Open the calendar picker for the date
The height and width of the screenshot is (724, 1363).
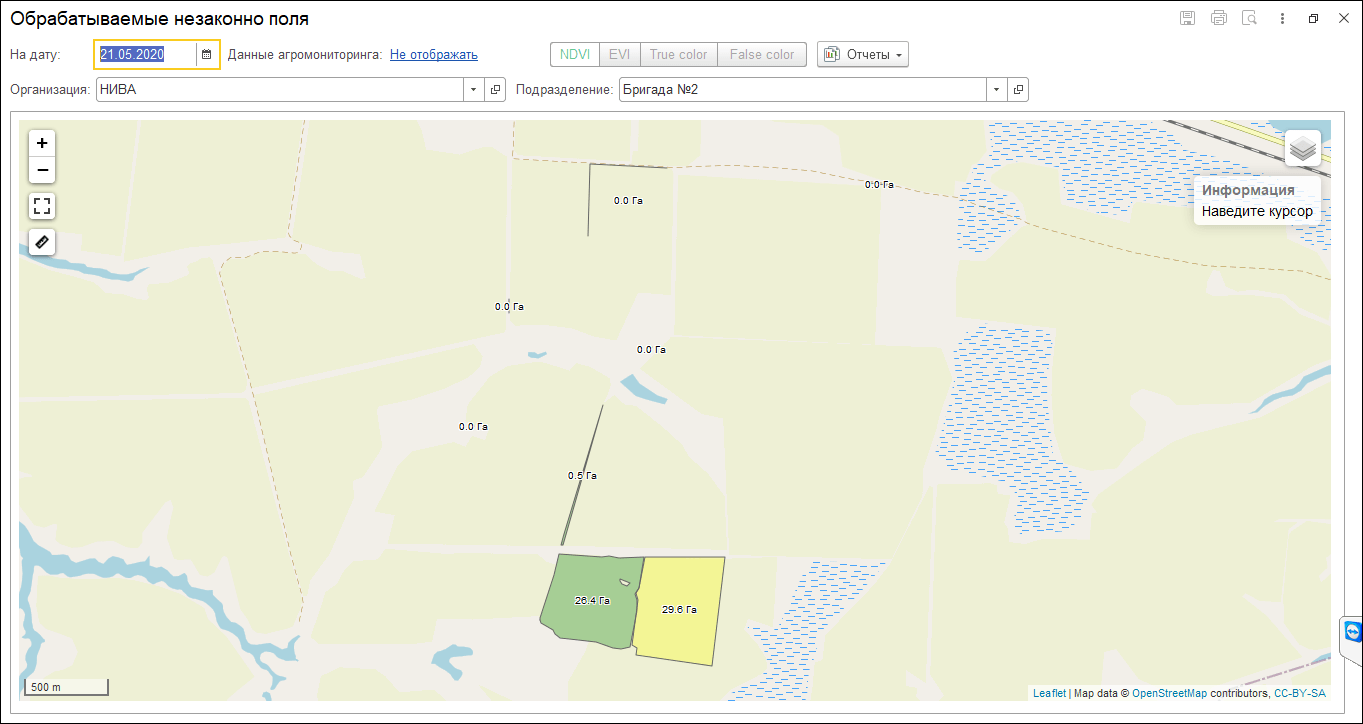tap(207, 54)
